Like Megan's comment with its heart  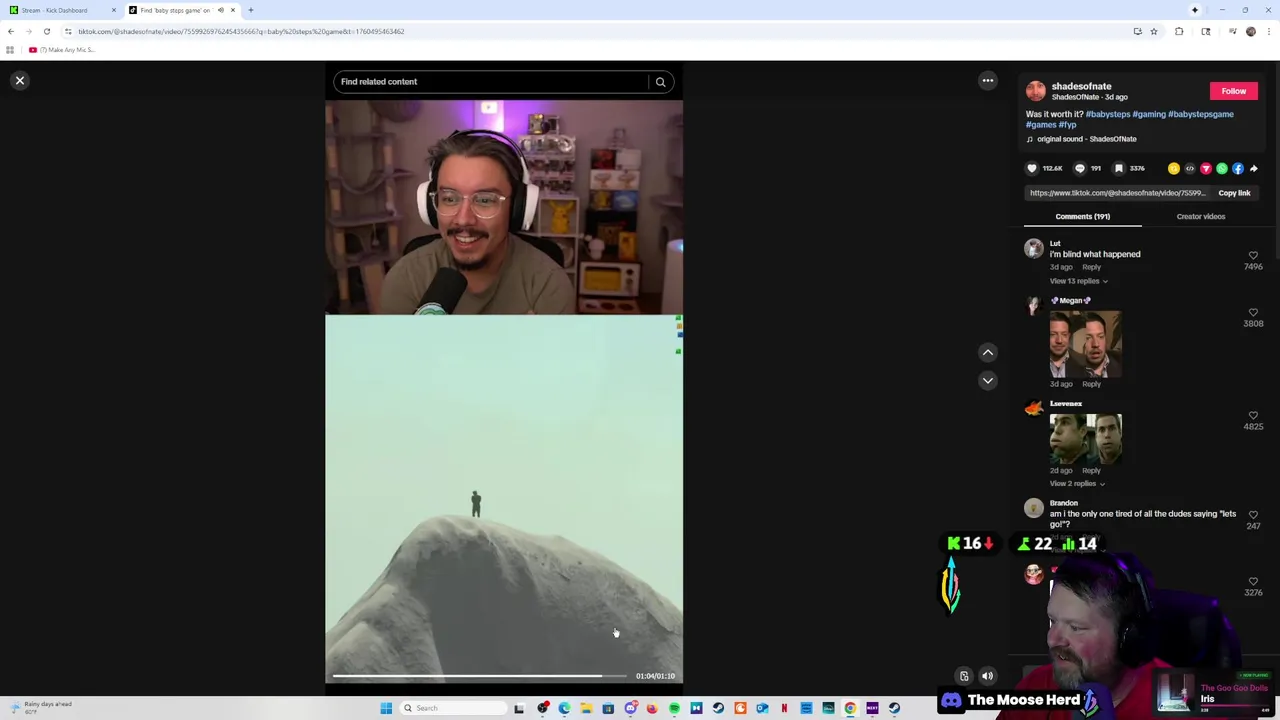[1253, 312]
